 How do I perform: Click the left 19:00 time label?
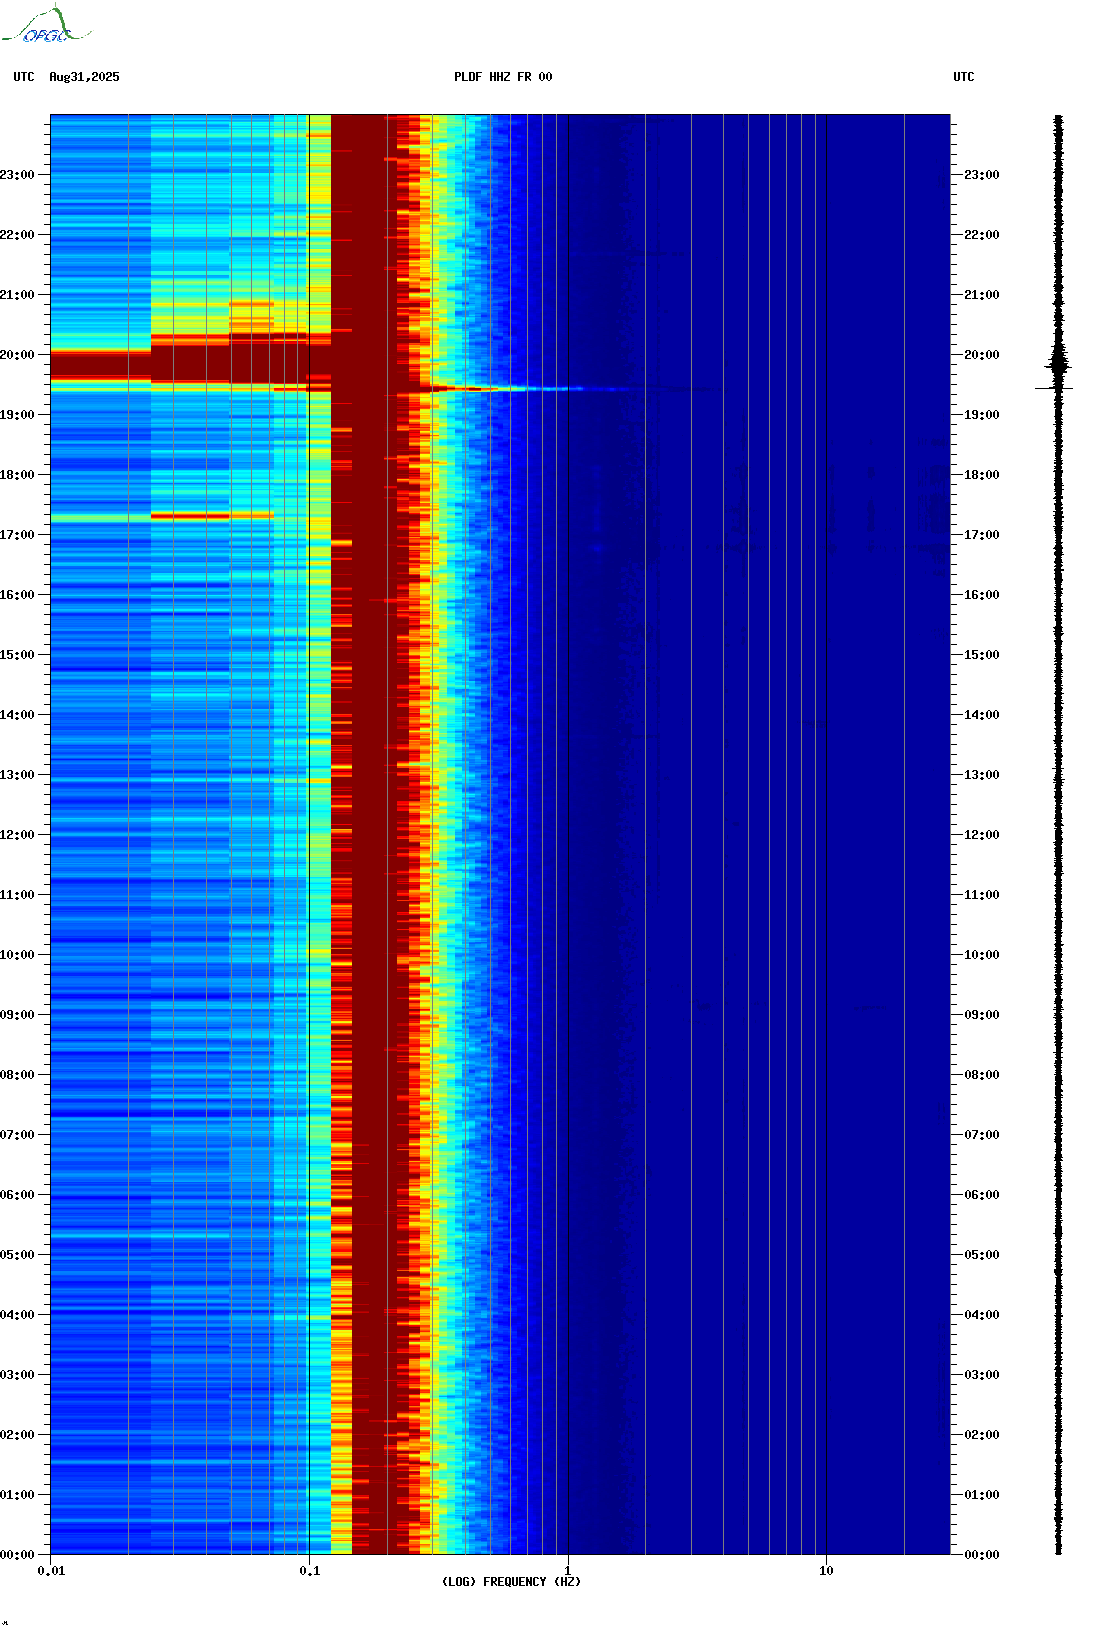click(17, 415)
